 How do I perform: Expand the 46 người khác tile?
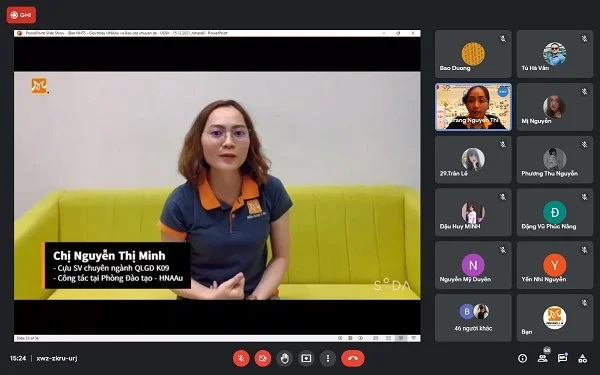(x=473, y=318)
